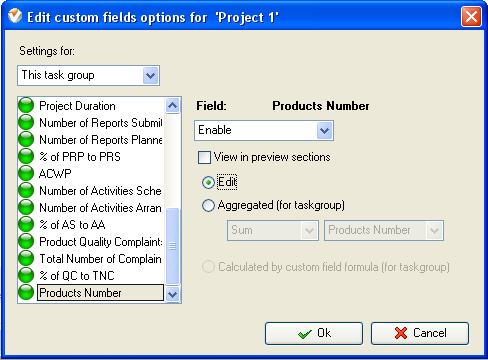This screenshot has width=488, height=360.
Task: Click the Ok button
Action: [314, 333]
